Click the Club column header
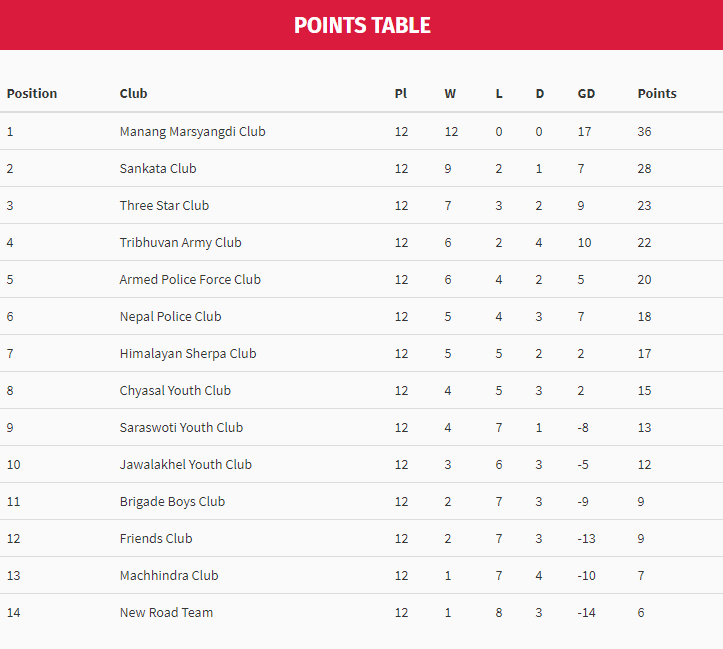723x649 pixels. point(133,94)
